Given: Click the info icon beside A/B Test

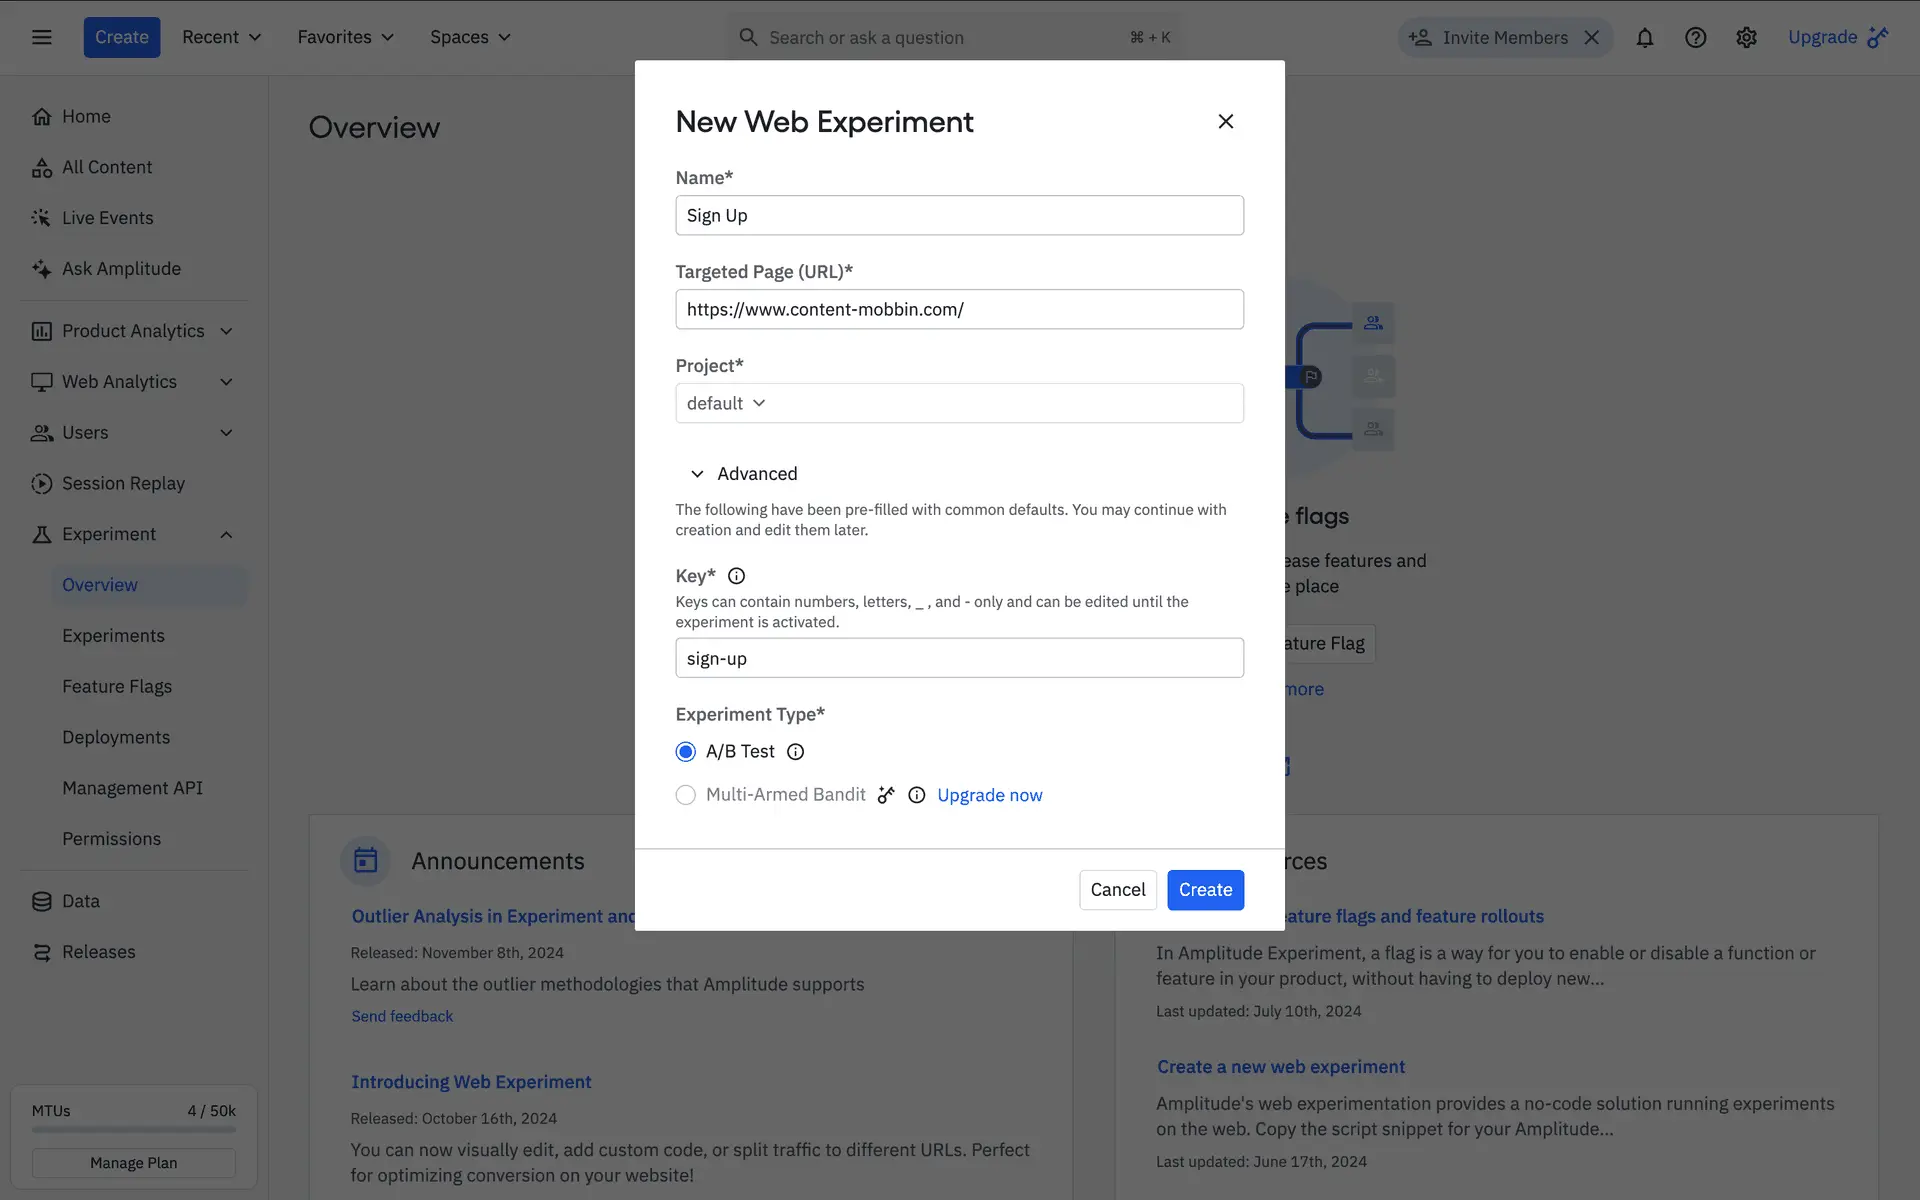Looking at the screenshot, I should [x=795, y=752].
